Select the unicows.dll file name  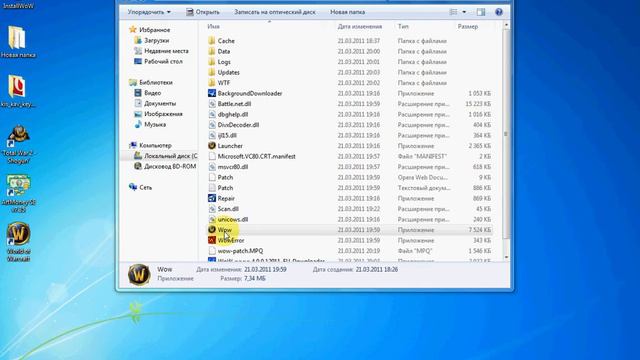click(233, 219)
